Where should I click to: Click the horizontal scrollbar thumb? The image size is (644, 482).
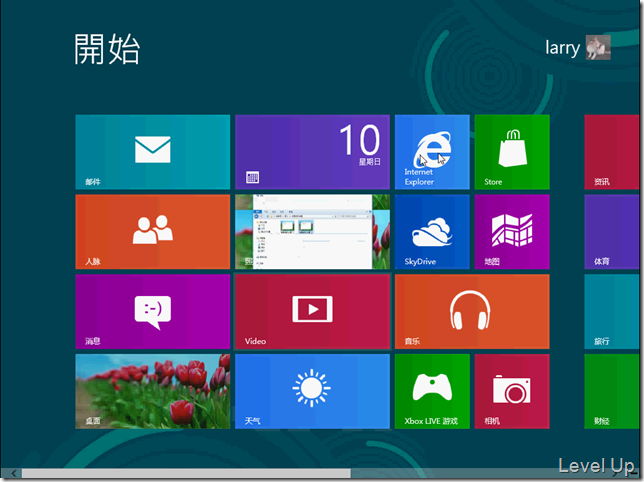186,473
